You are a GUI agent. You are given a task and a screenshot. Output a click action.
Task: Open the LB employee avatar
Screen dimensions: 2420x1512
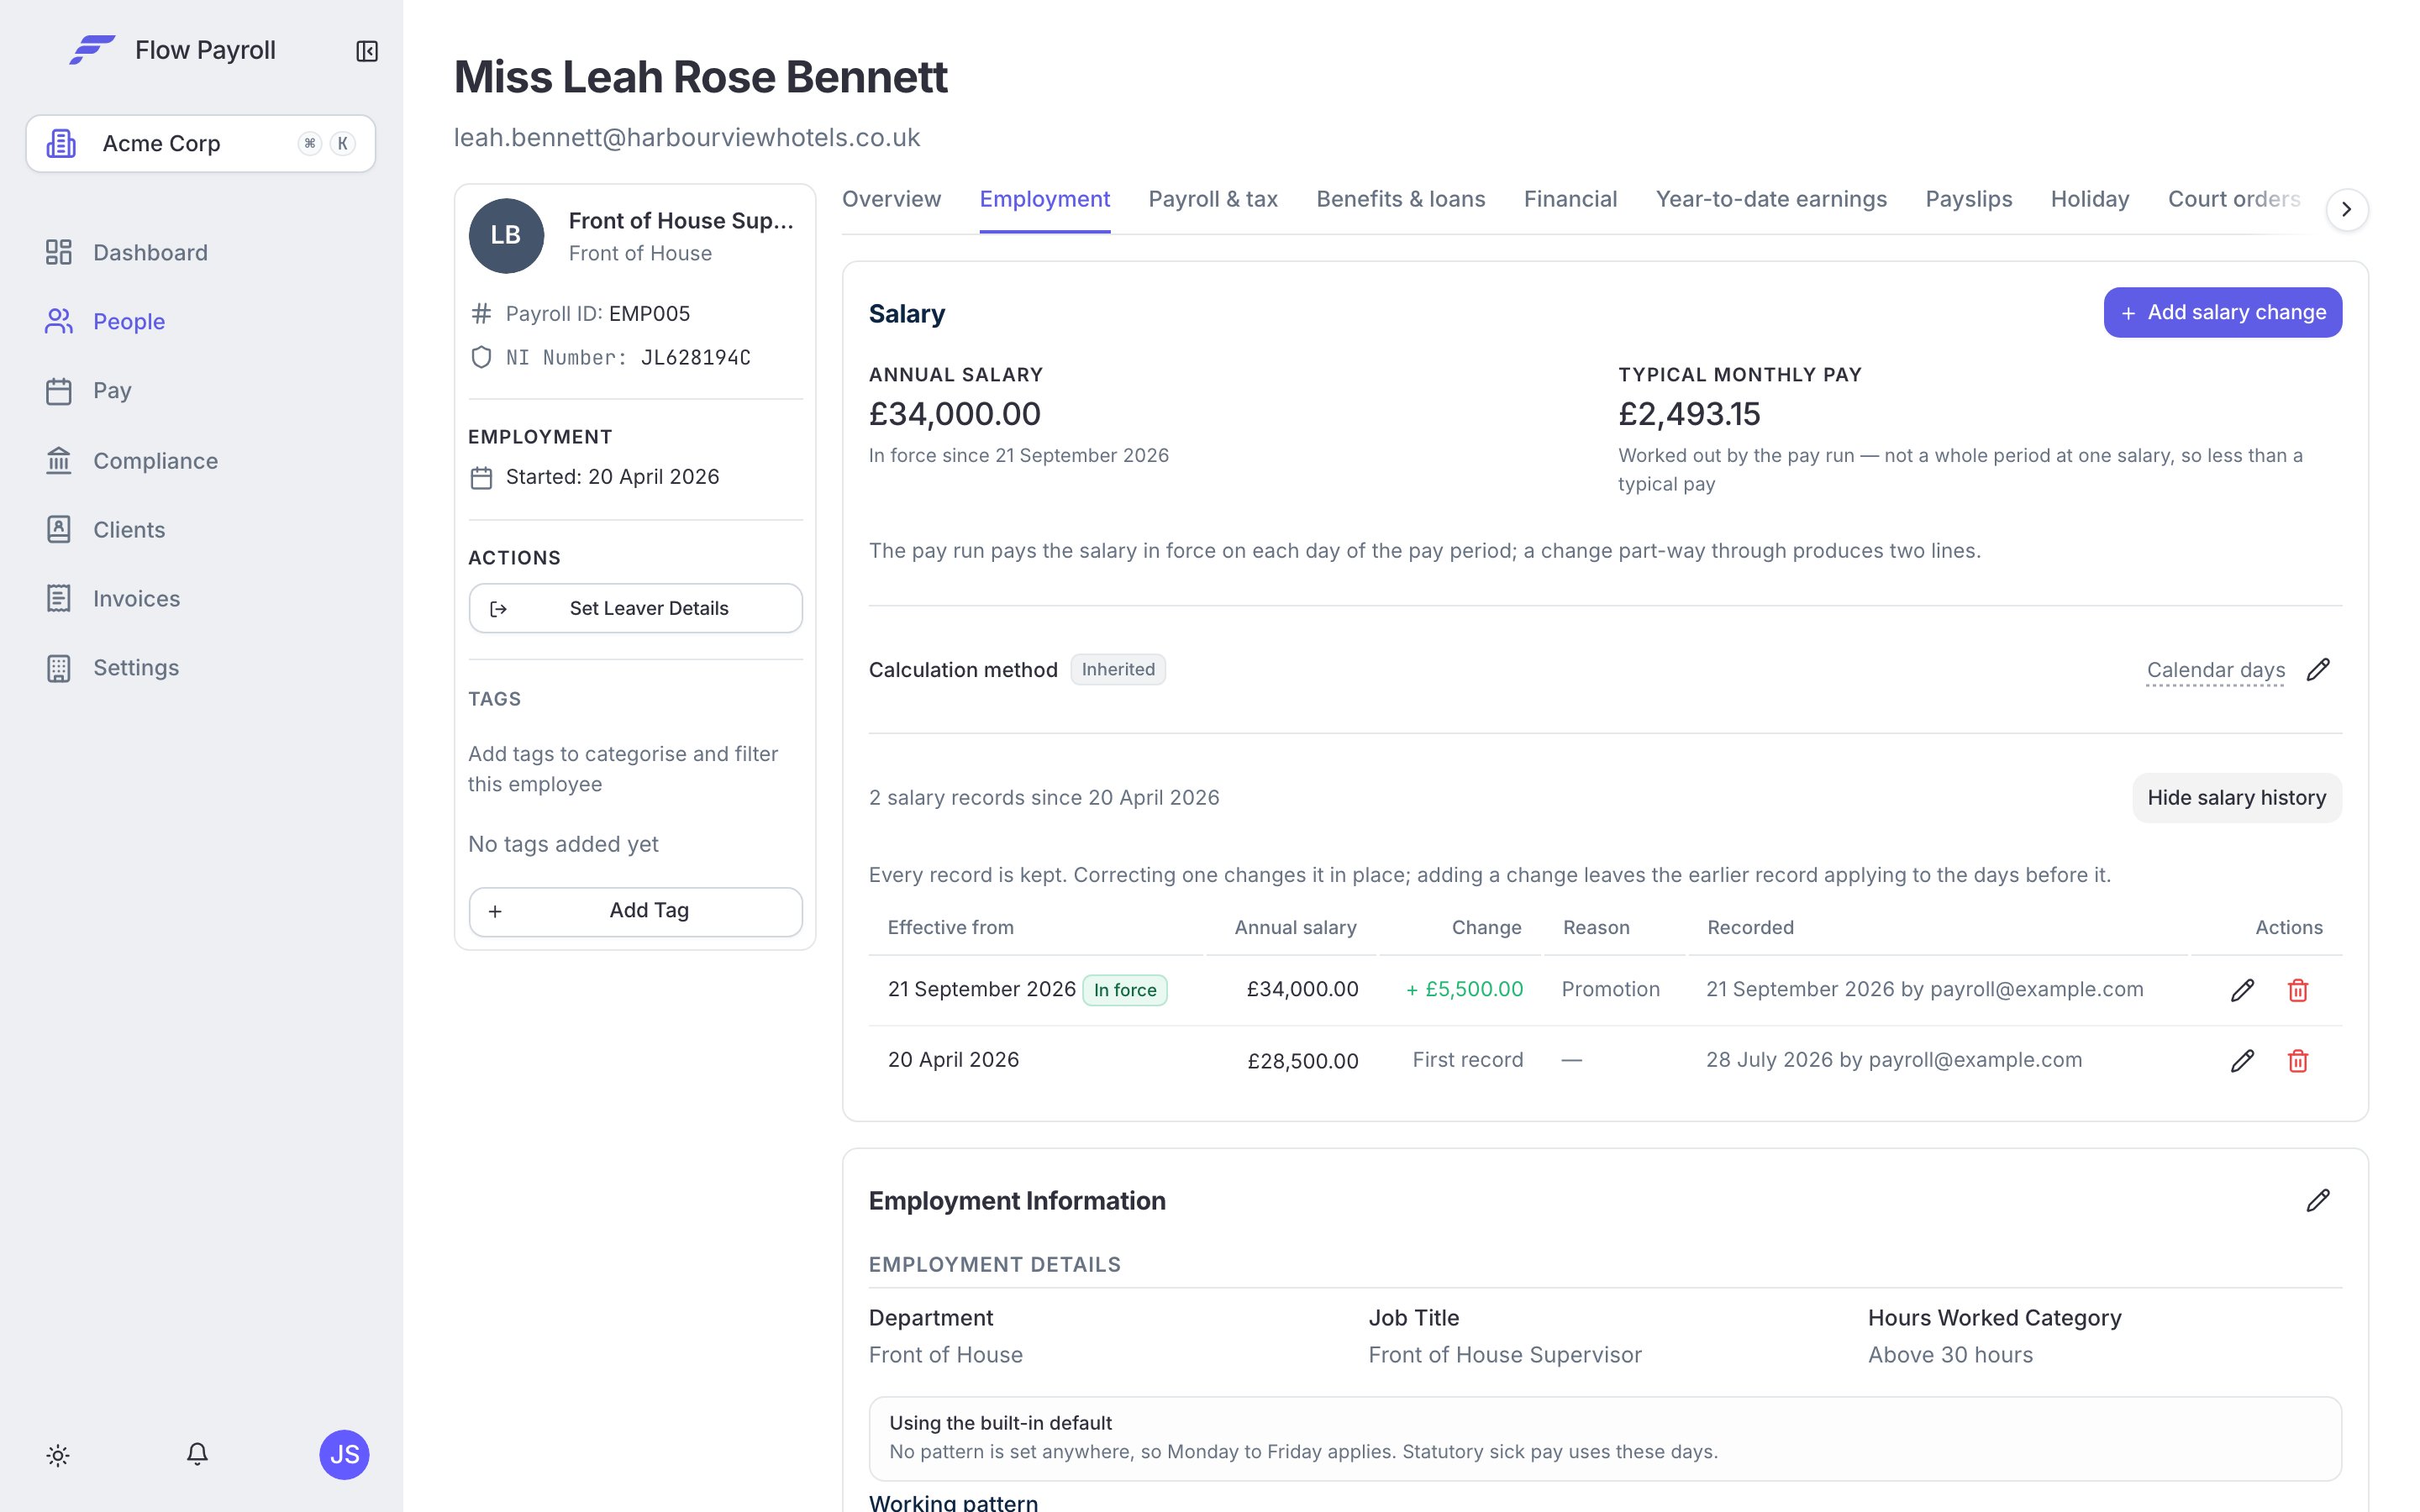(x=506, y=235)
